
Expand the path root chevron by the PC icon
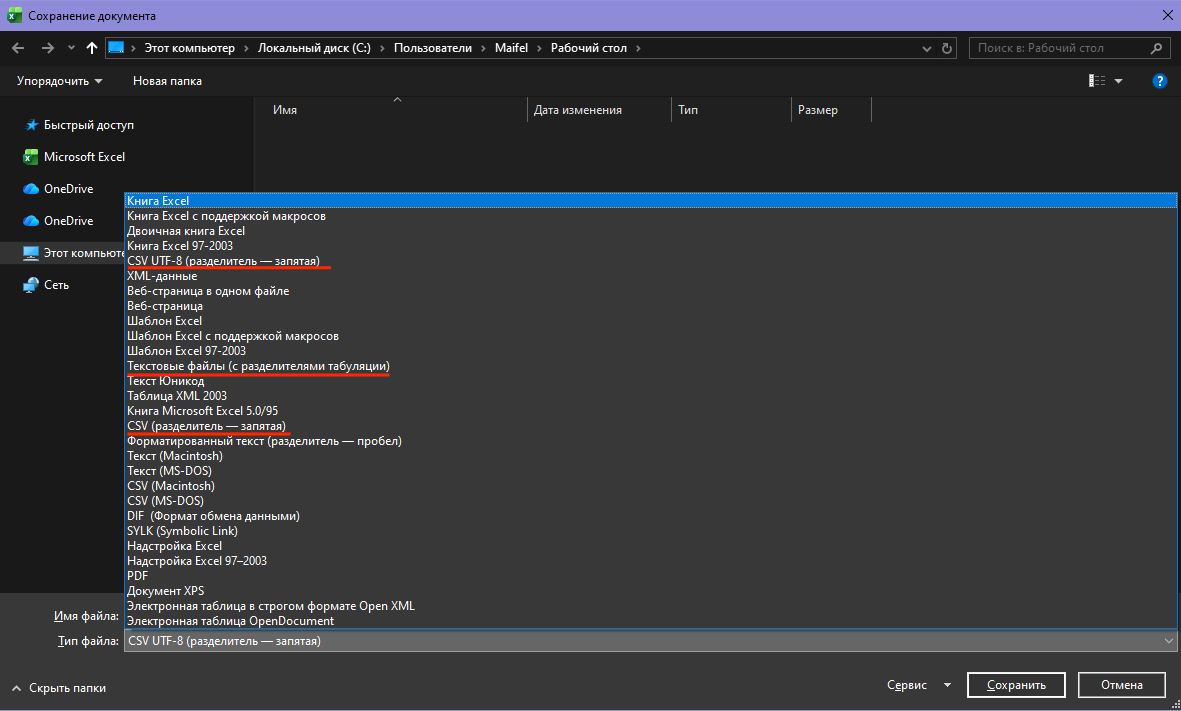133,48
